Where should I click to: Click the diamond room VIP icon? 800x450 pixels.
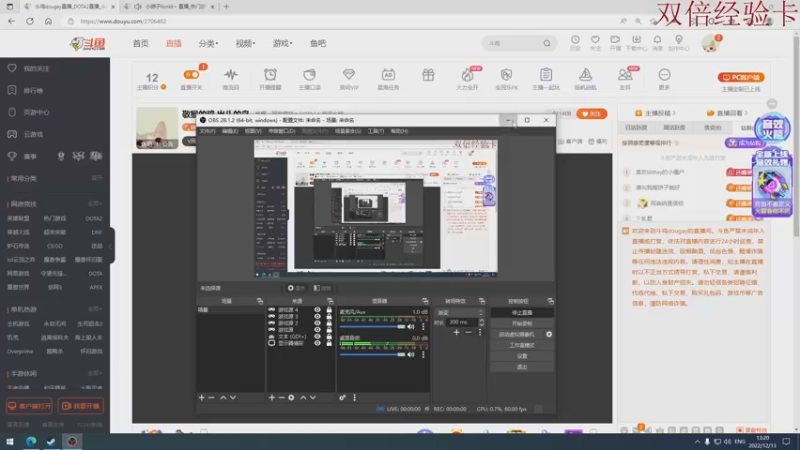coord(349,74)
